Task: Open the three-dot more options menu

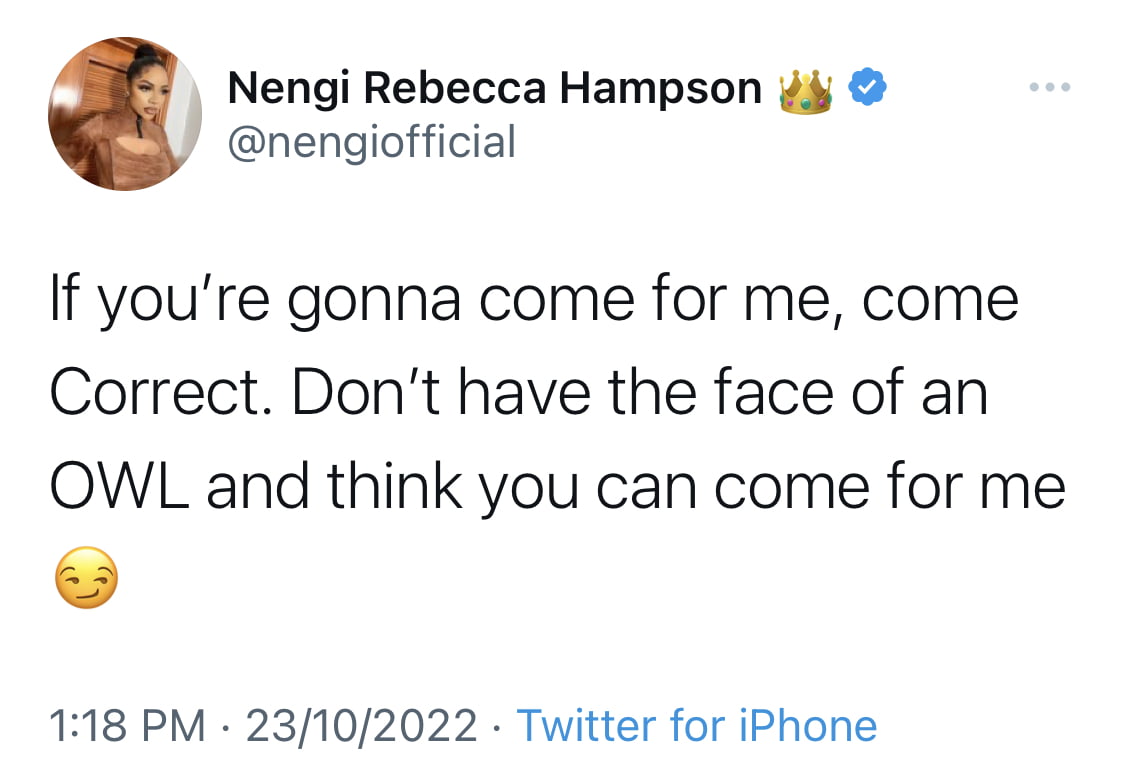Action: (x=1050, y=87)
